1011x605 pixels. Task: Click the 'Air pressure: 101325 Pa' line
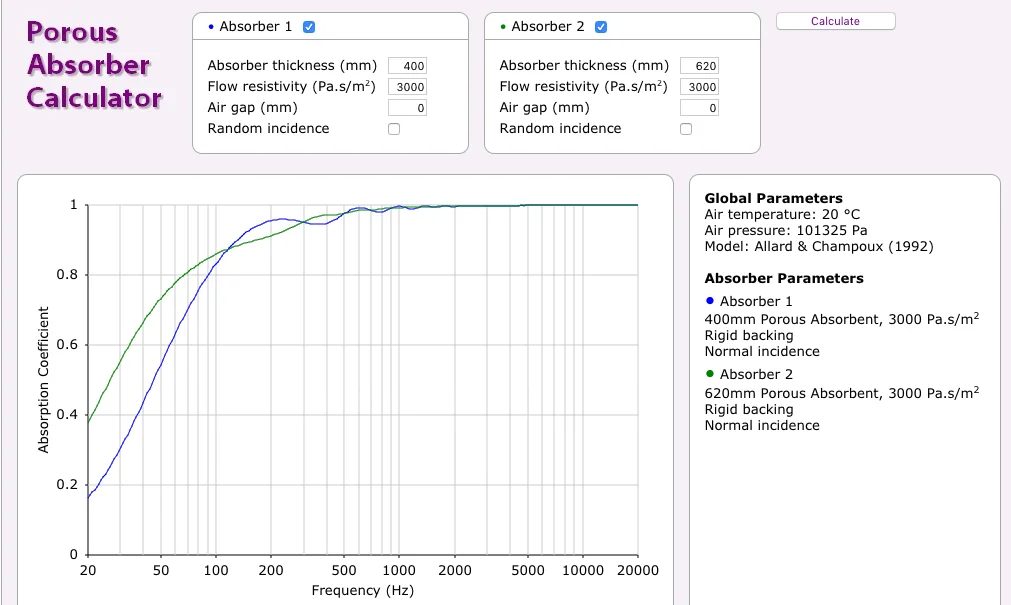pos(786,230)
